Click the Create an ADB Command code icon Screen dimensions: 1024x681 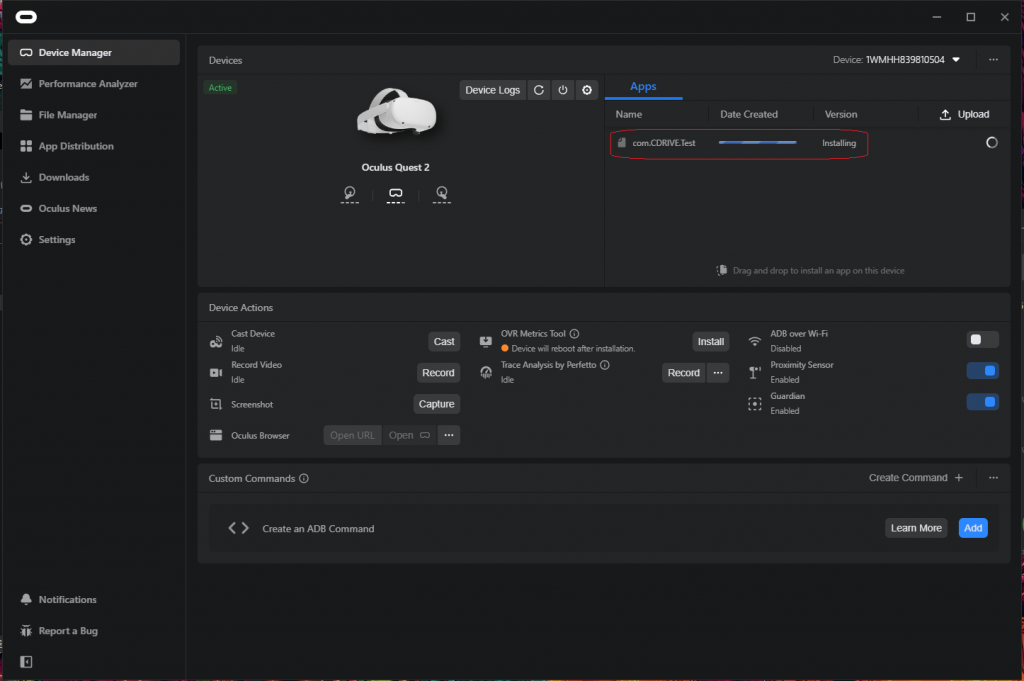point(238,528)
